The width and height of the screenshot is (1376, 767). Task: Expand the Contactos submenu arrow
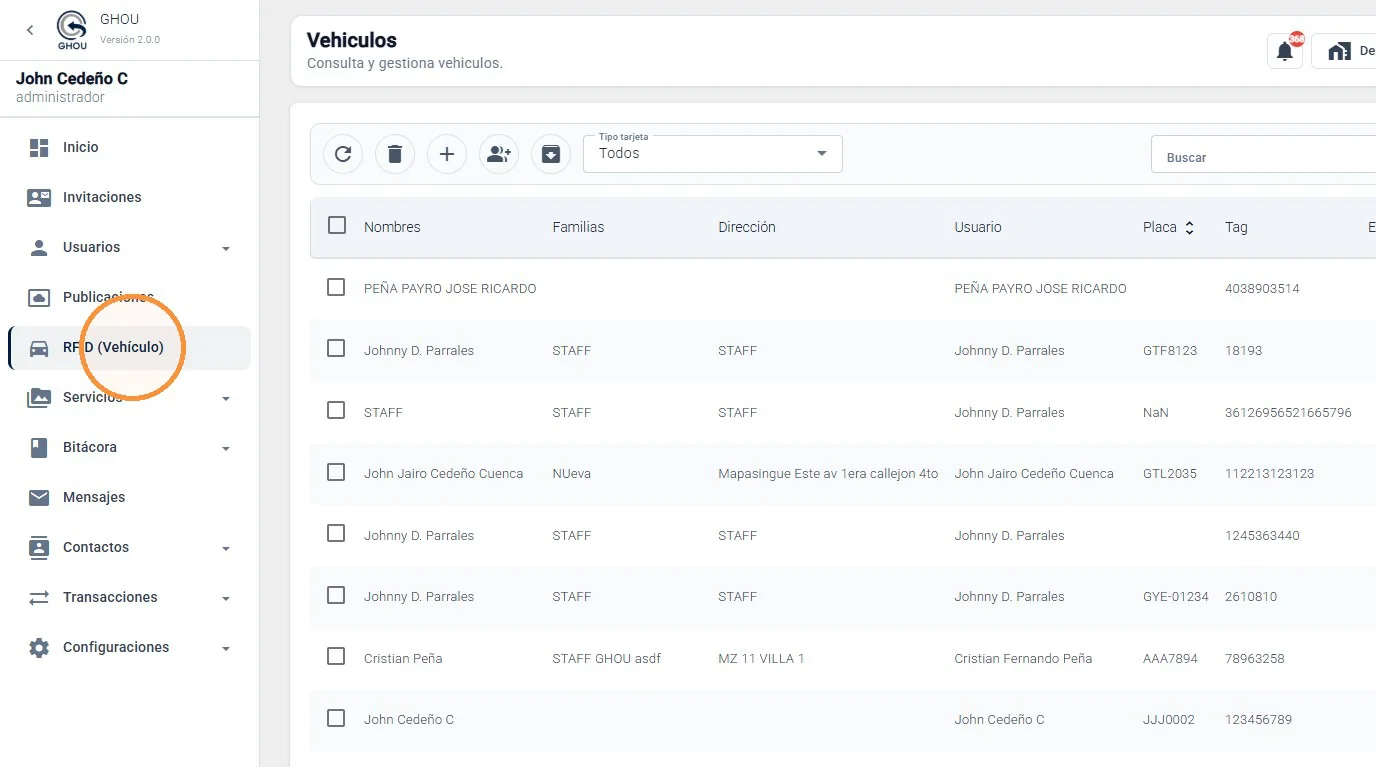[x=226, y=548]
